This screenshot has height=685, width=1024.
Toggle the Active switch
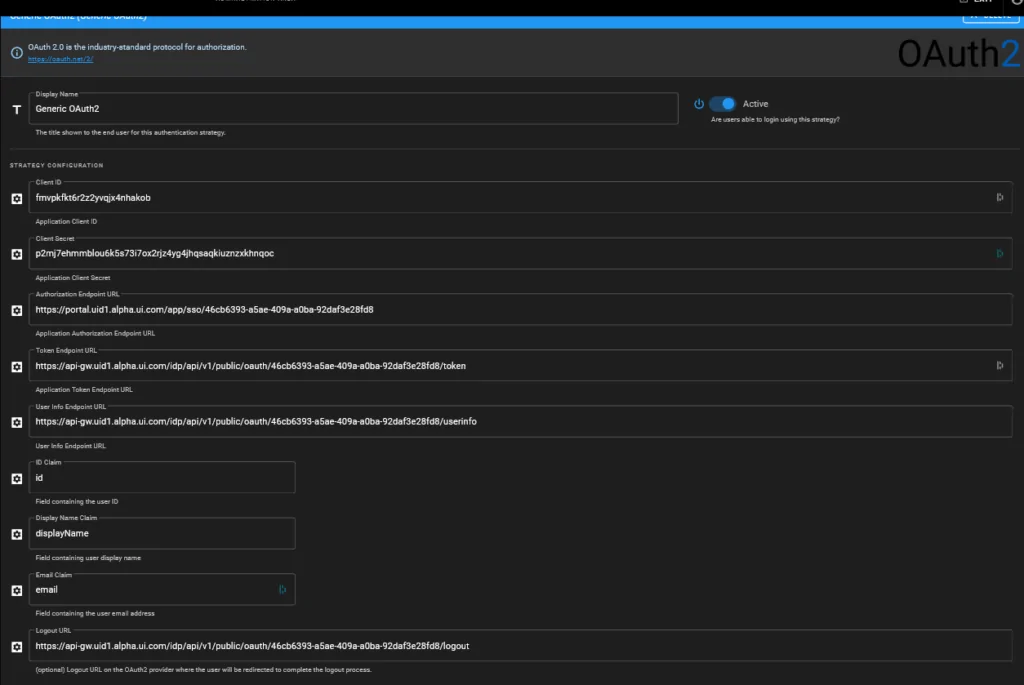(722, 104)
